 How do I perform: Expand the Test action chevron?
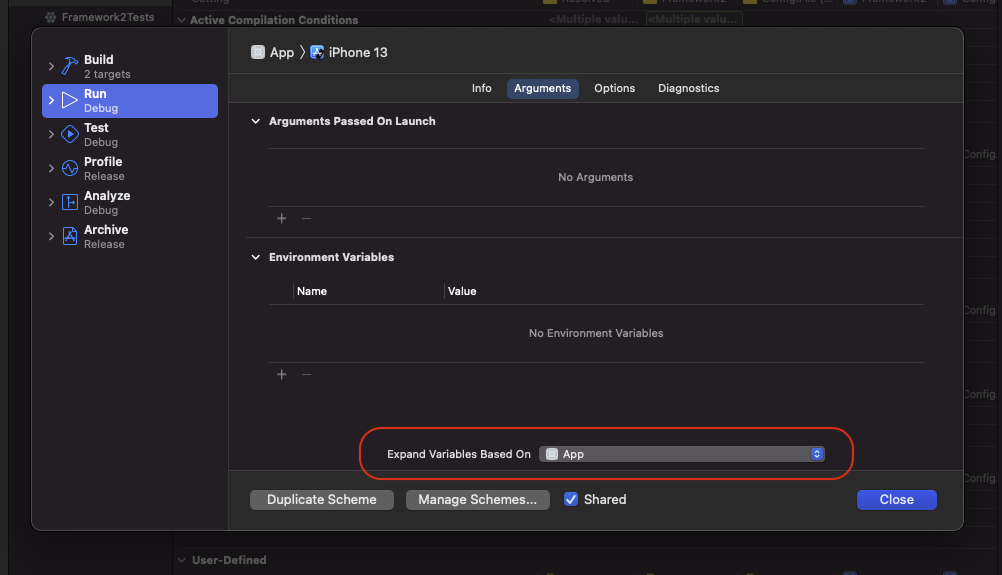click(51, 134)
